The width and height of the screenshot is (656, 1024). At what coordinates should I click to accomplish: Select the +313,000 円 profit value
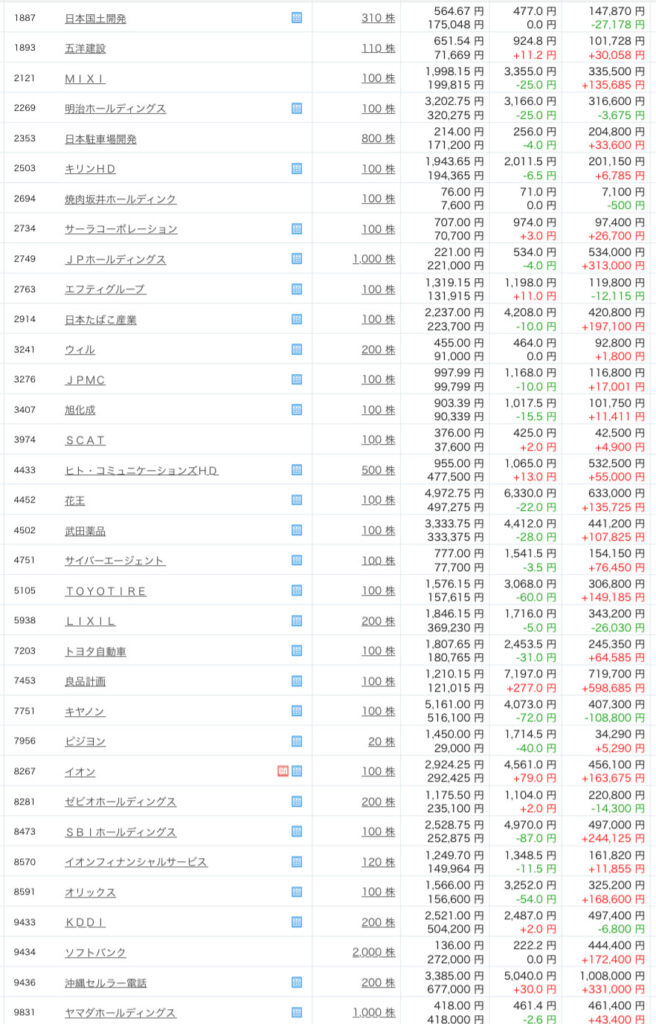click(613, 266)
